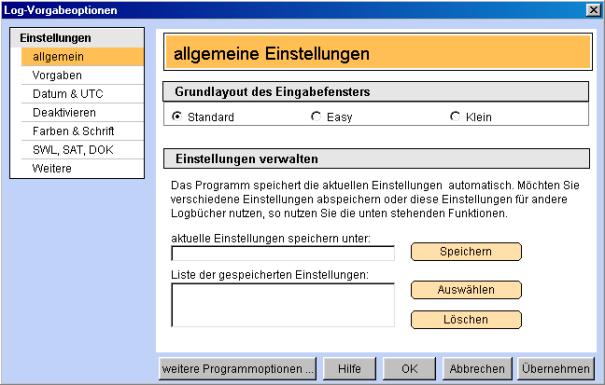Click the Löschen button

click(466, 319)
